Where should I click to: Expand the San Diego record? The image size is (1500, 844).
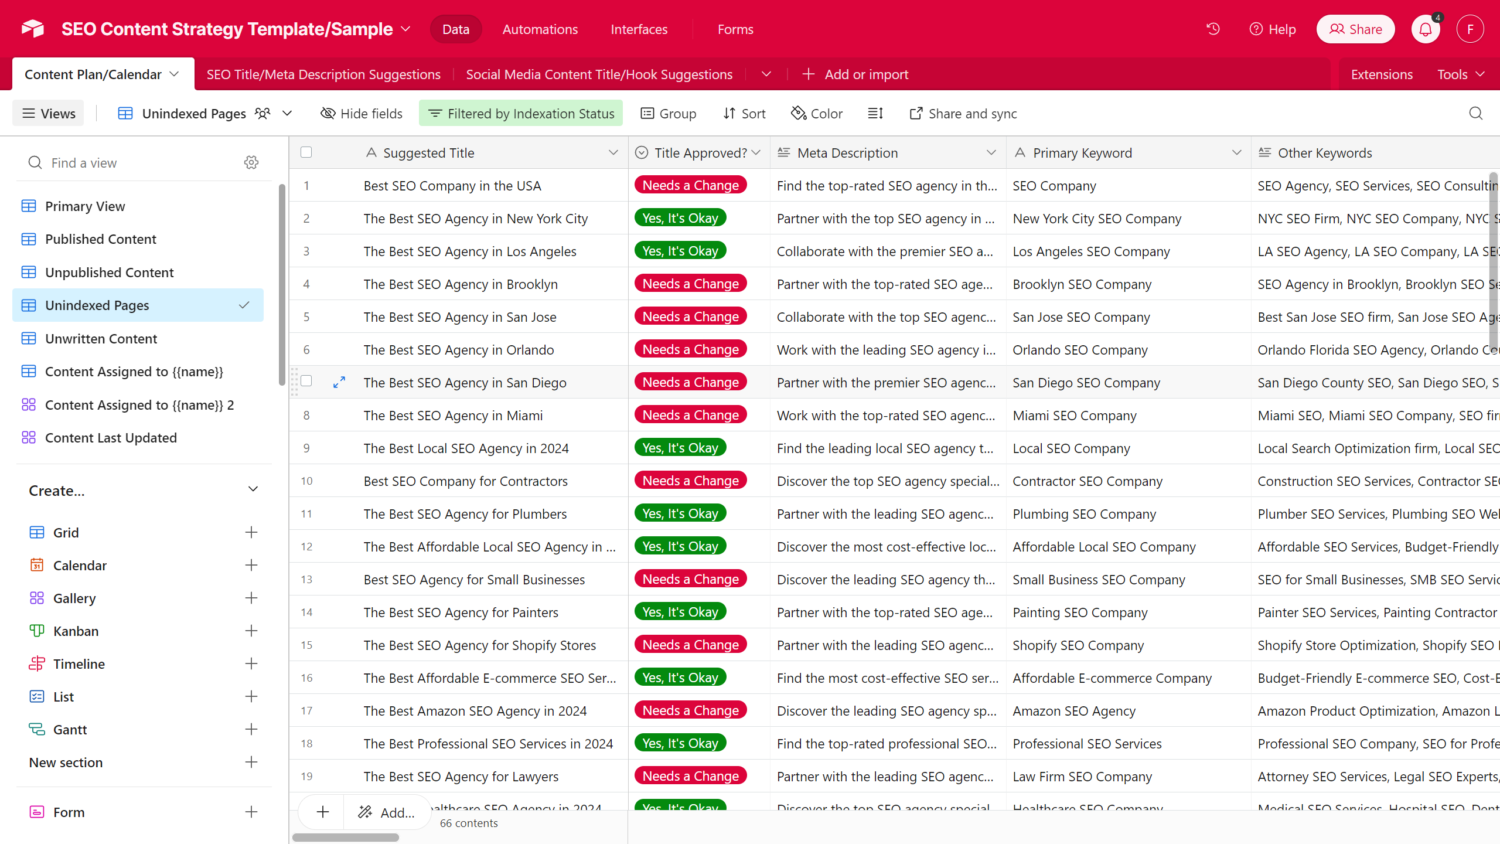(x=339, y=382)
